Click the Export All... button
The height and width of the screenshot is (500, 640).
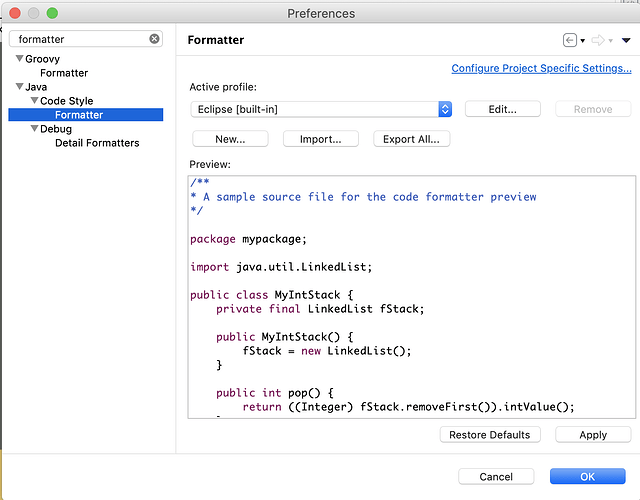(411, 139)
